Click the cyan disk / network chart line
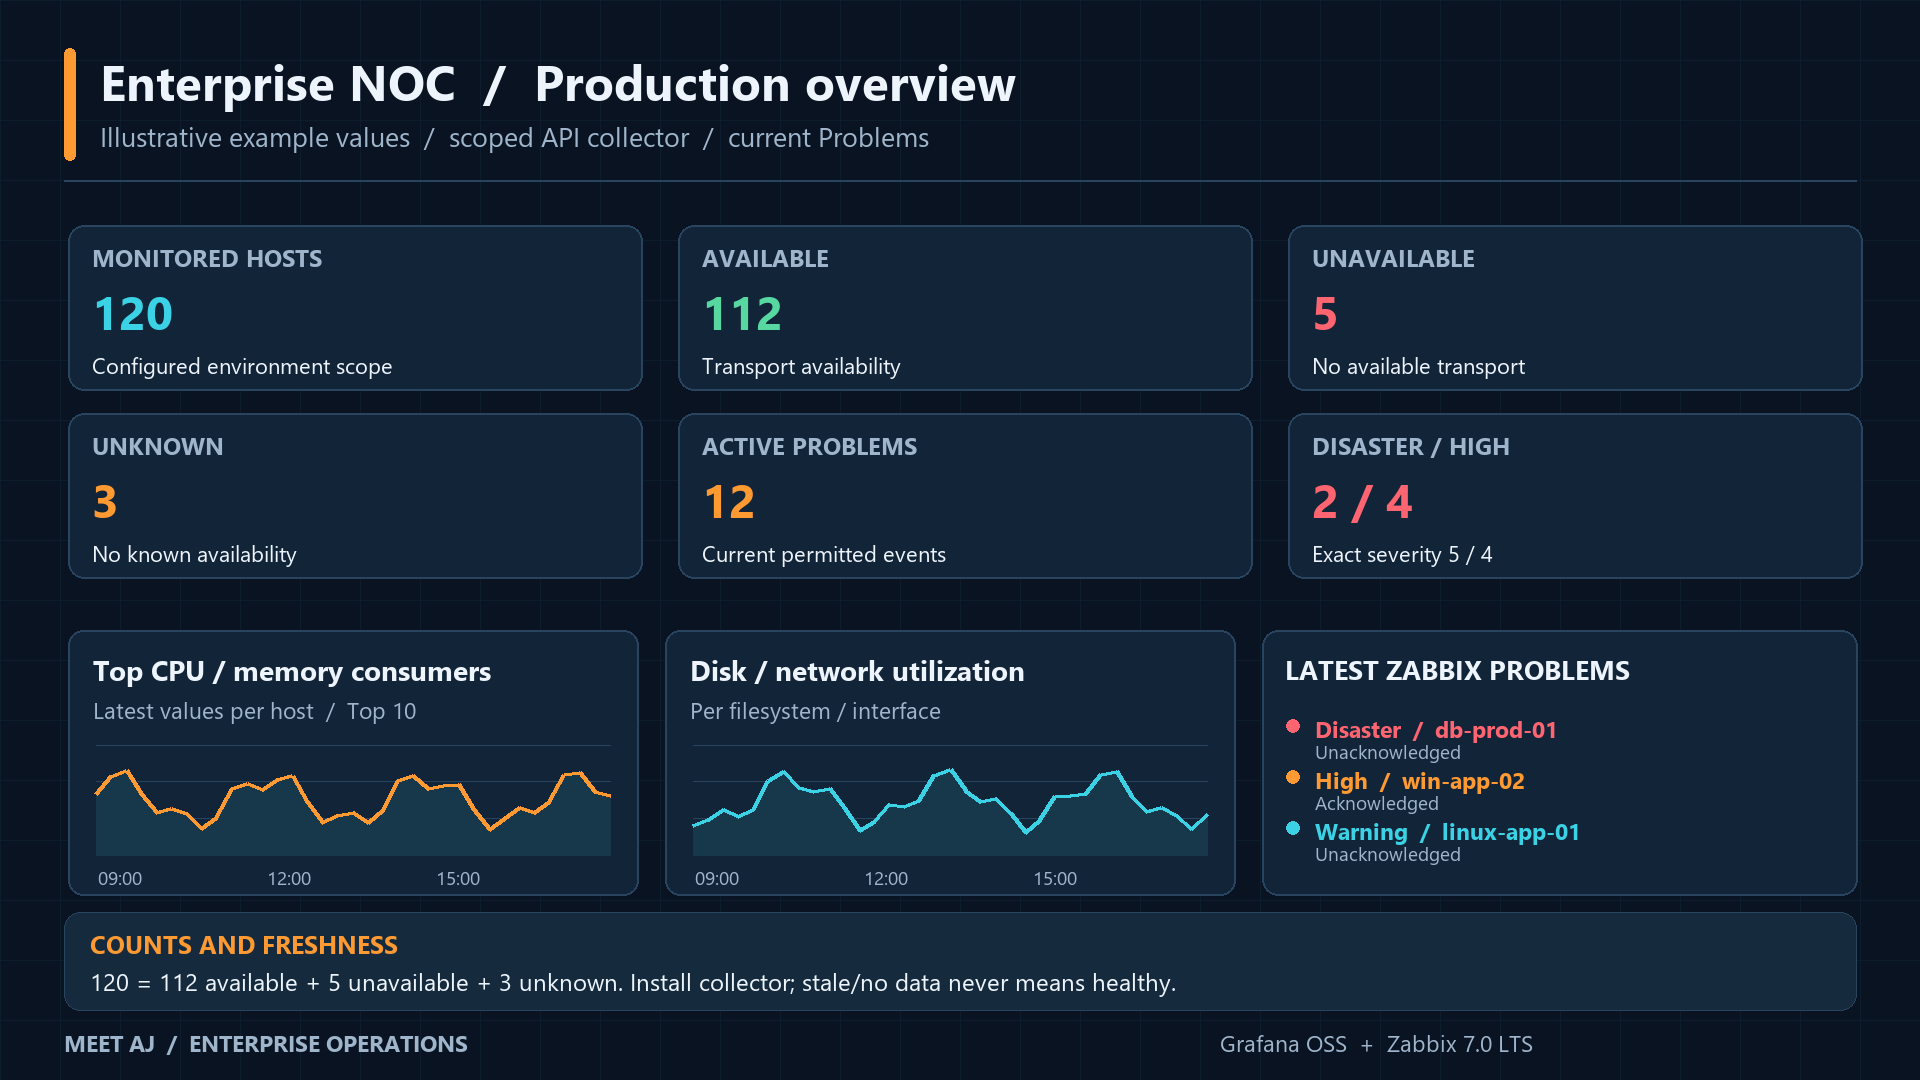Viewport: 1920px width, 1080px height. pos(950,800)
